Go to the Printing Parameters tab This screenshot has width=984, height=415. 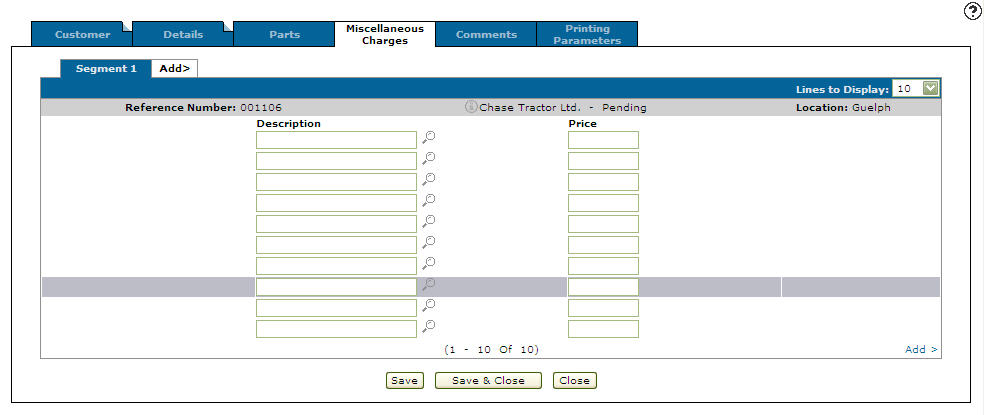point(587,35)
